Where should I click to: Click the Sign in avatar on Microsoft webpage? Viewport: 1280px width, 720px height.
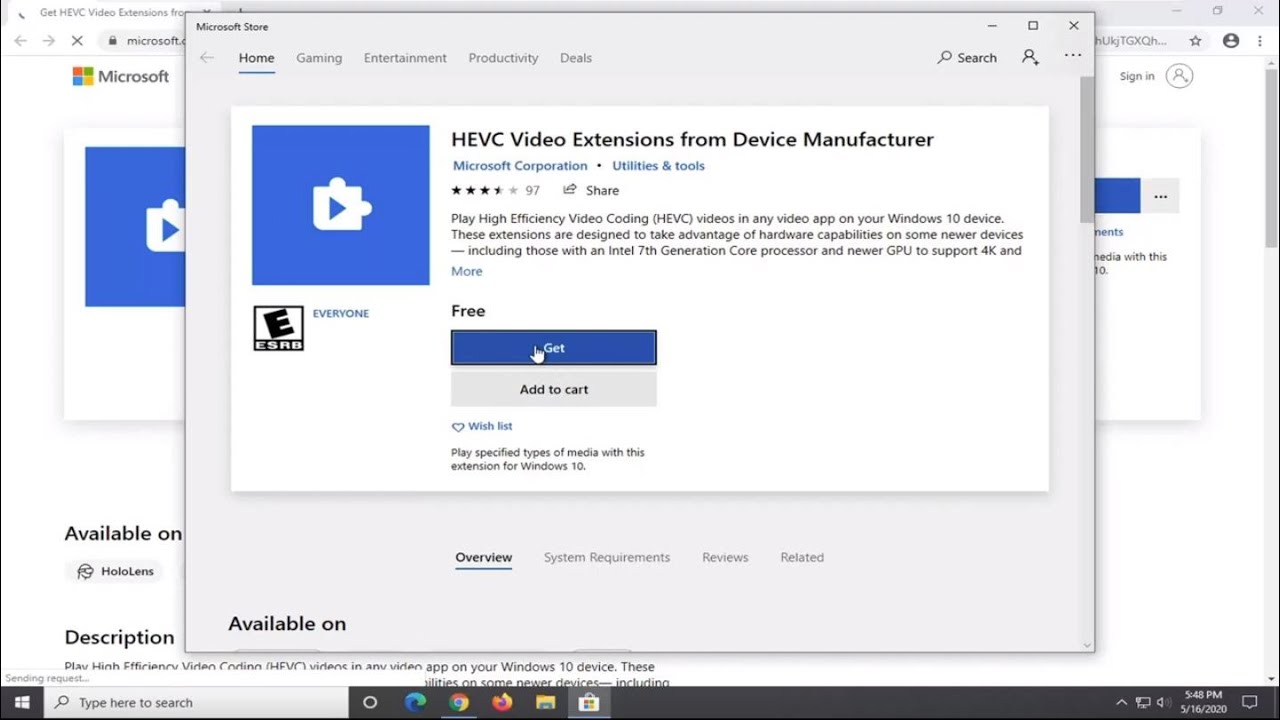tap(1180, 76)
